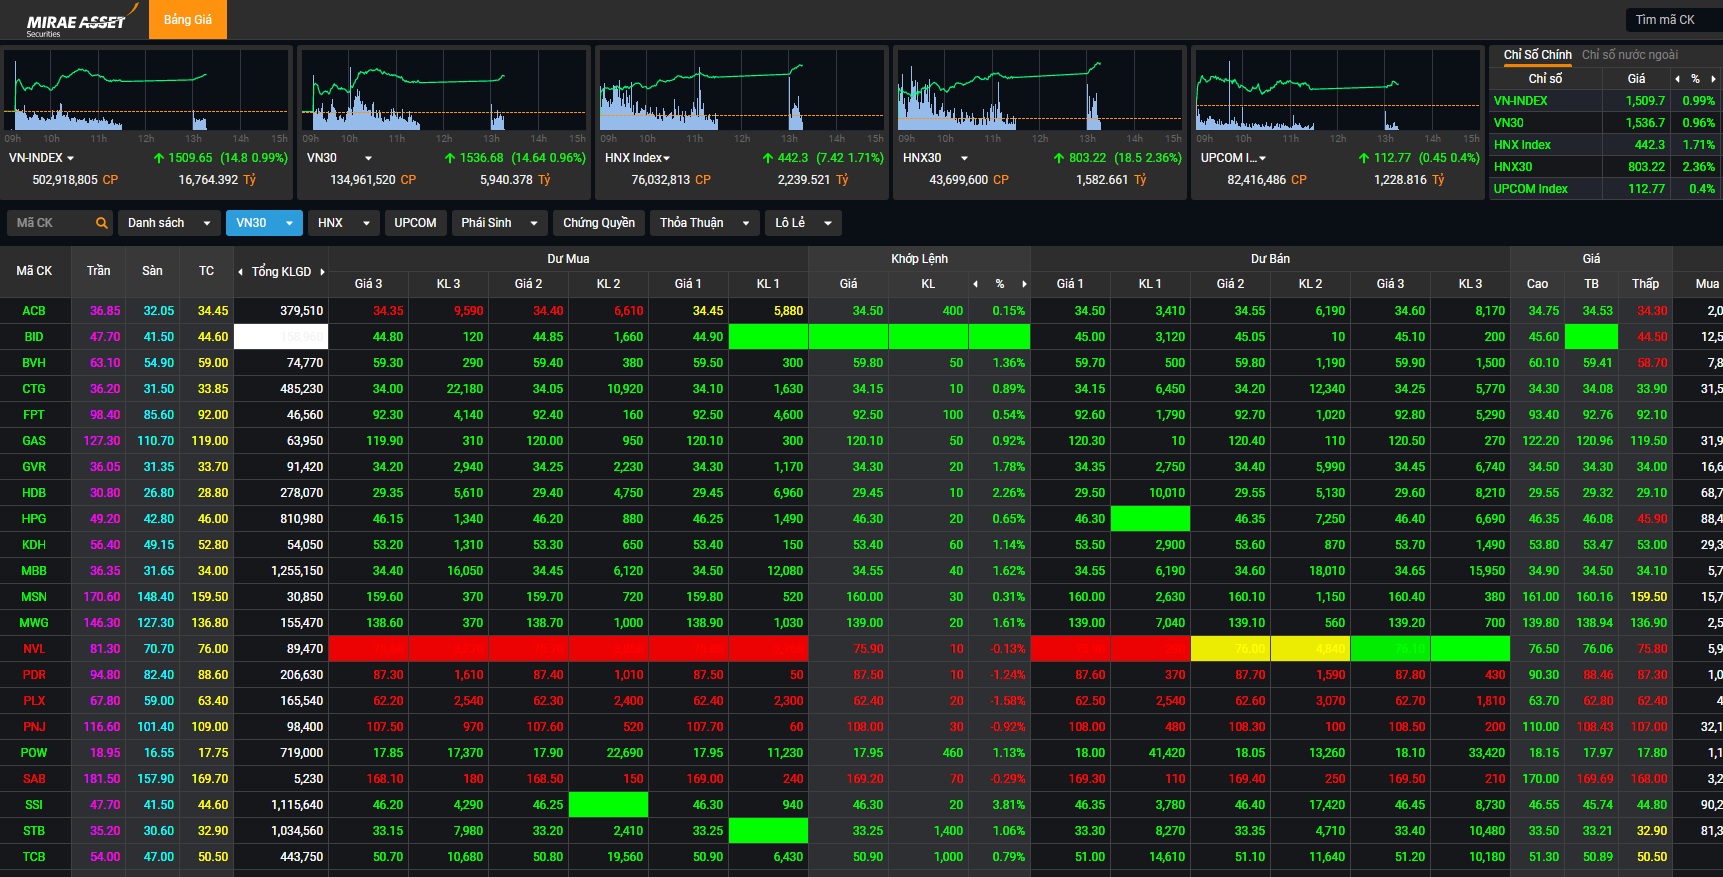Click right arrow next to Khớp Lệnh % header
Viewport: 1723px width, 877px height.
[x=1024, y=284]
